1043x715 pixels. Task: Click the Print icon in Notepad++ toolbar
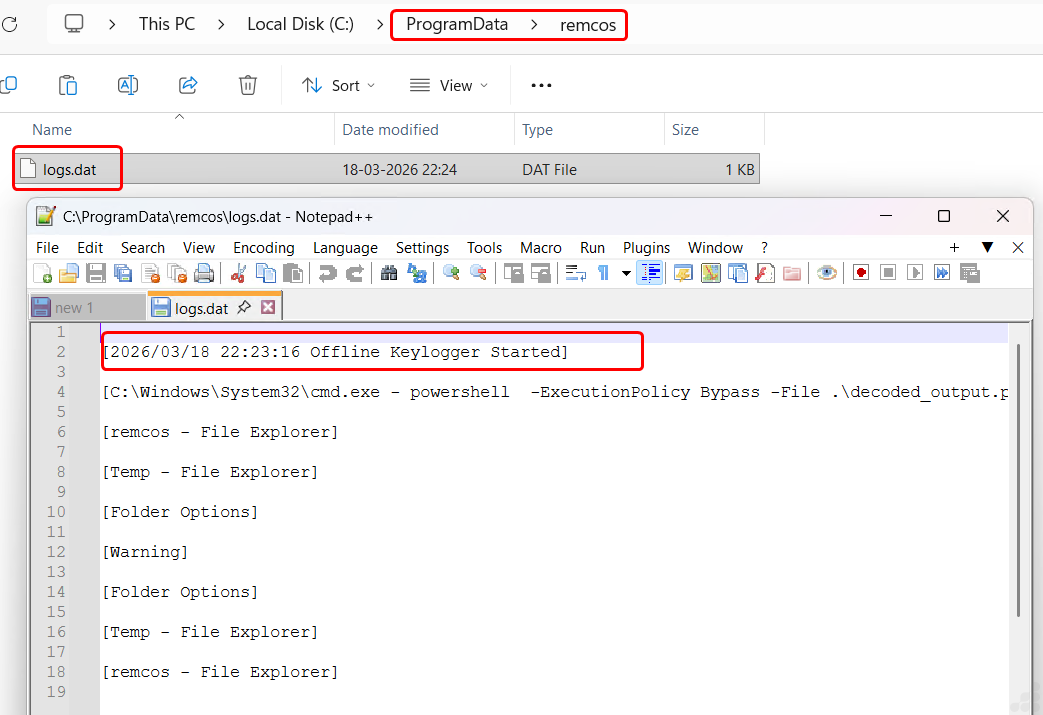click(x=204, y=273)
